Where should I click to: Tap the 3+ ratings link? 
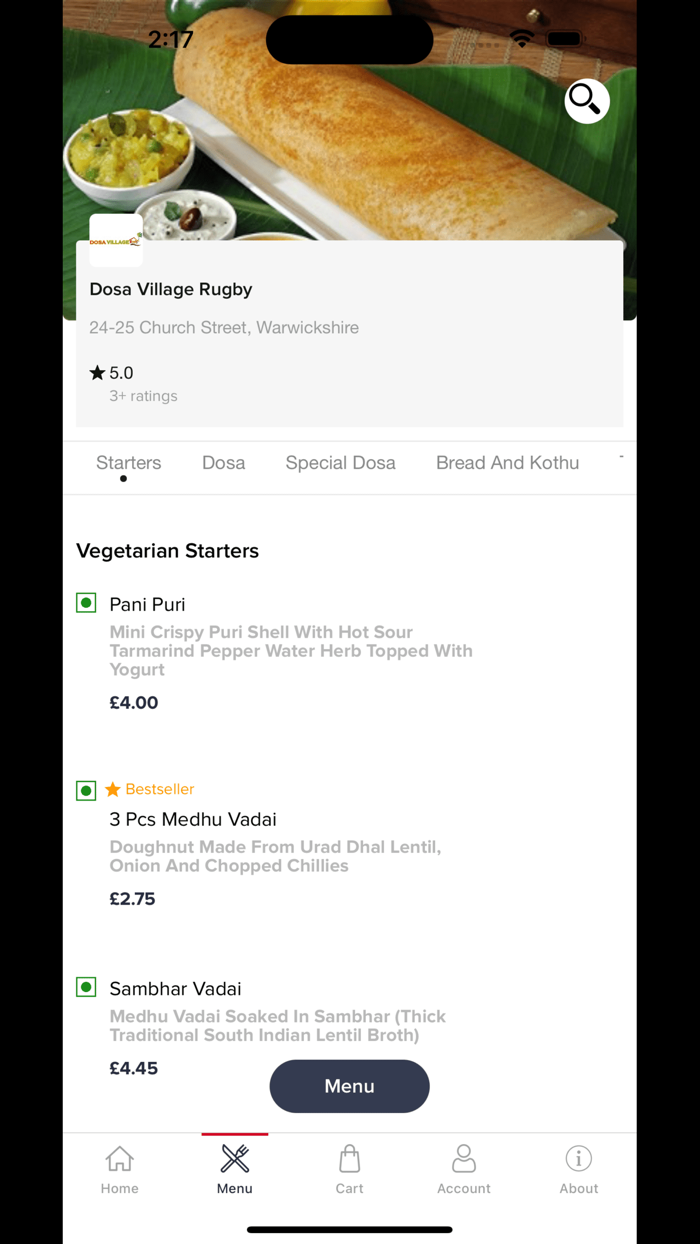[143, 395]
